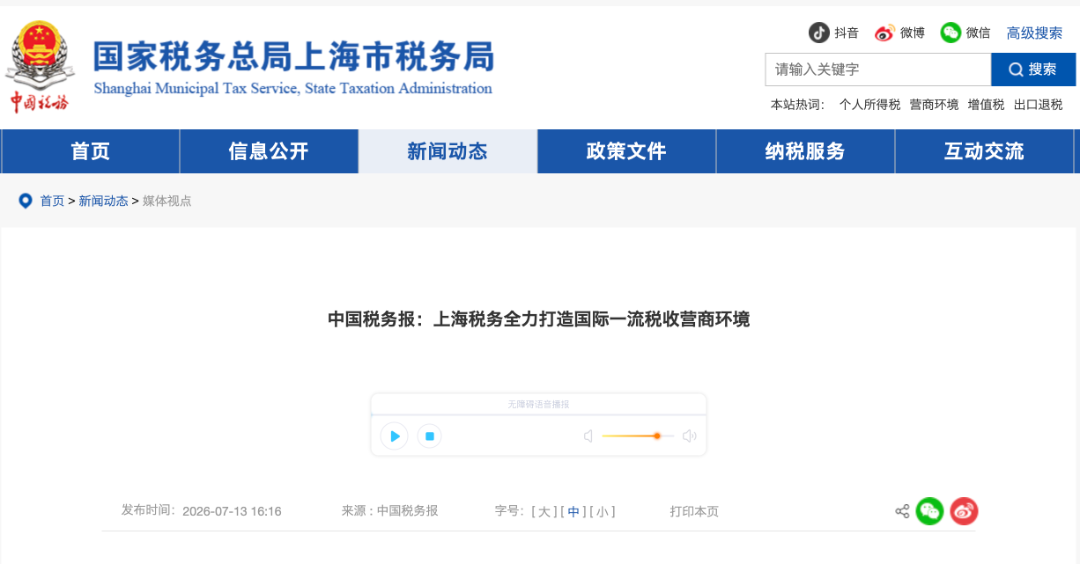
Task: Click 打印本页 print link
Action: click(694, 512)
